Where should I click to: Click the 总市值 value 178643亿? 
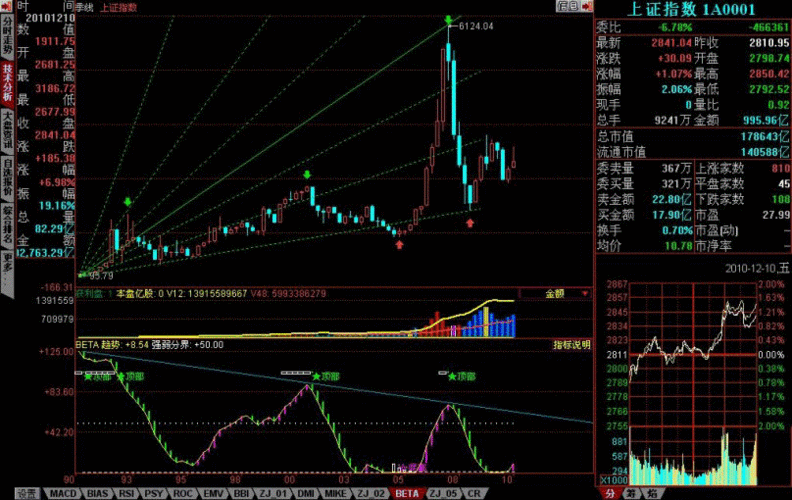[765, 136]
